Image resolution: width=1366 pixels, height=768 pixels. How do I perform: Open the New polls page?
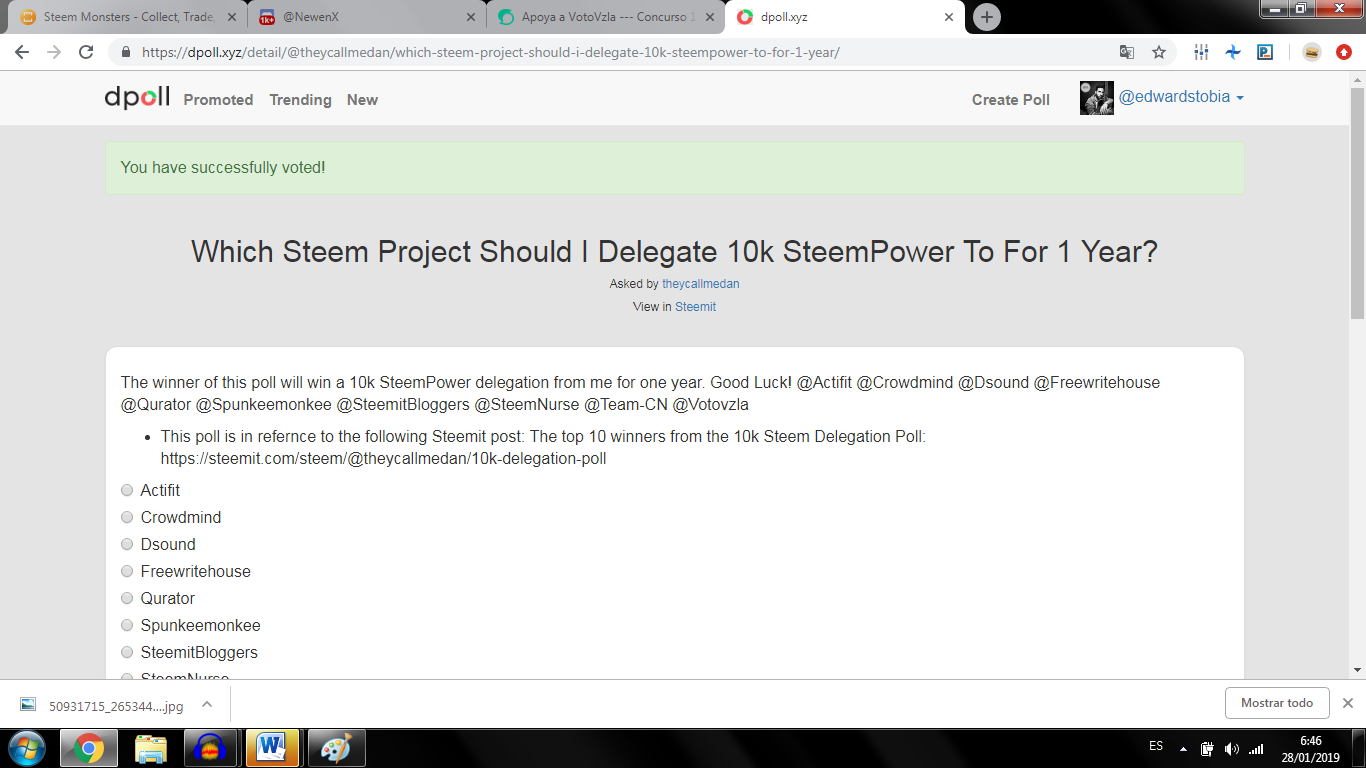(362, 100)
